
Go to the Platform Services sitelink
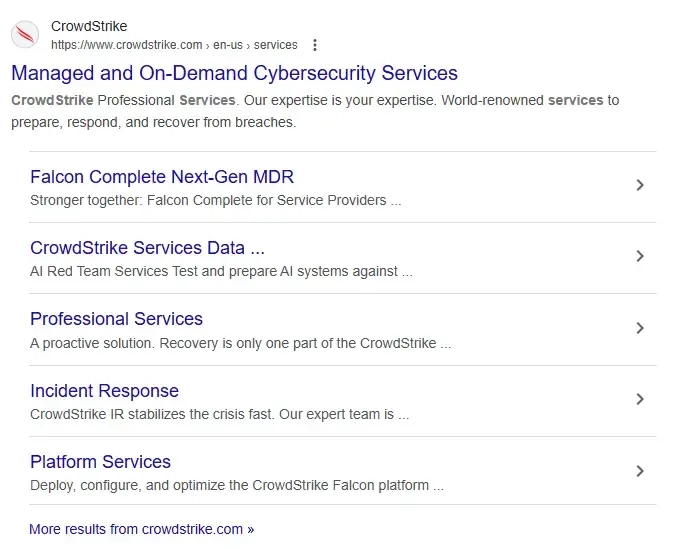click(x=100, y=462)
